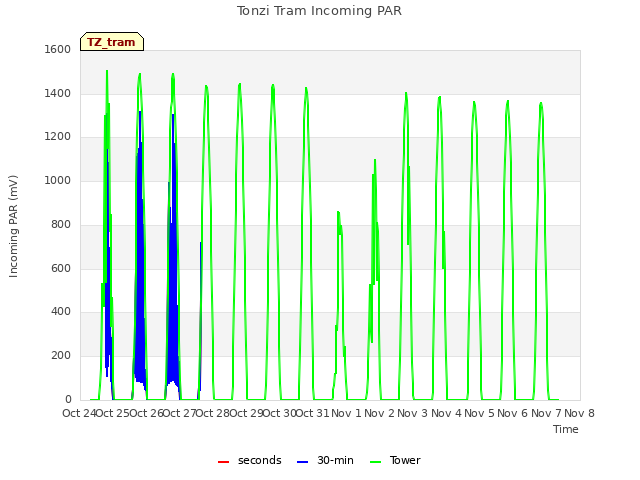The width and height of the screenshot is (640, 480).
Task: Click the 'Oct 24' x-axis date label
Action: click(80, 413)
